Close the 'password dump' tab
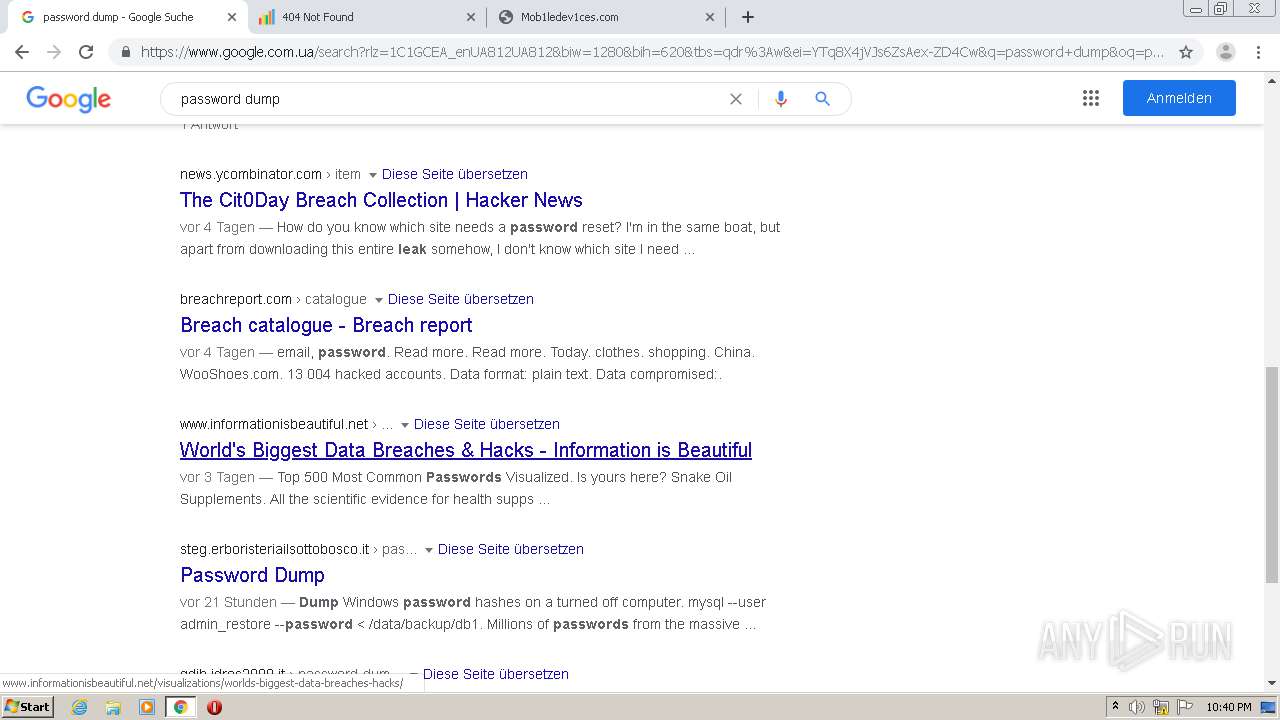 coord(232,17)
